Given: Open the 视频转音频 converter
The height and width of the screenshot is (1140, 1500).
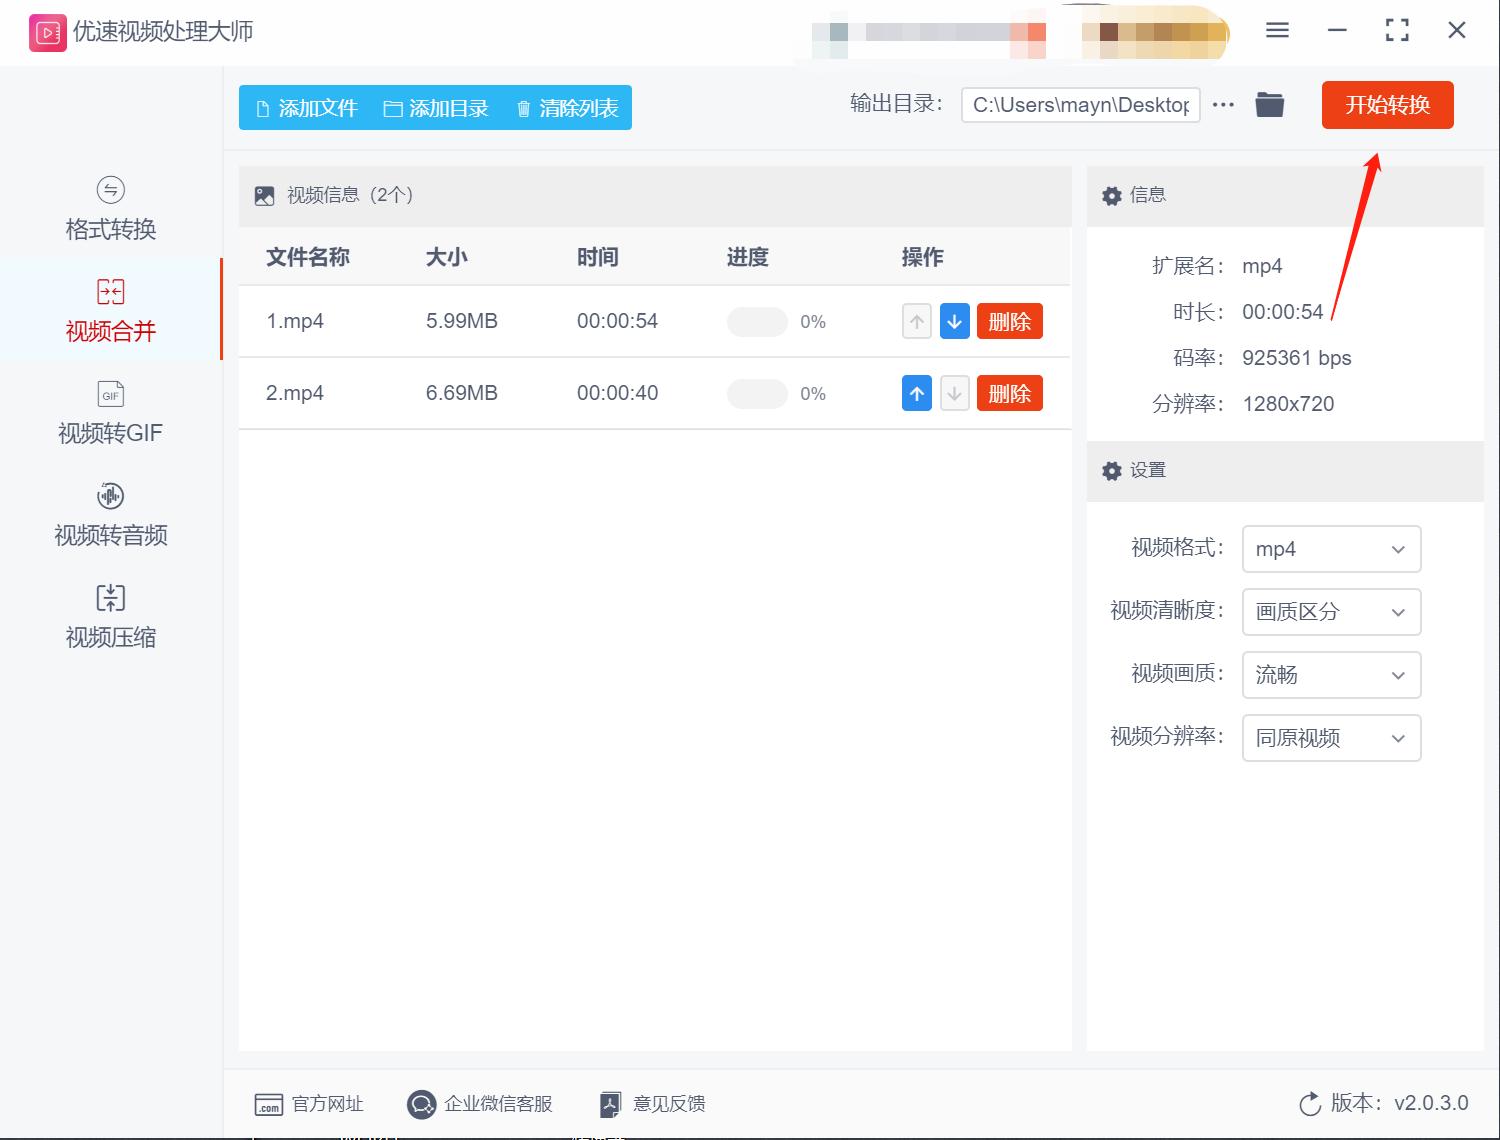Looking at the screenshot, I should point(110,514).
